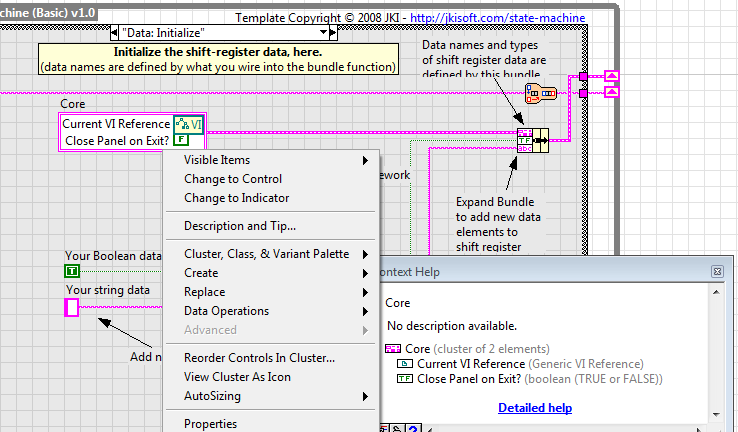
Task: Click the "Template Copyright © 2008 JKI" text
Action: (x=317, y=18)
